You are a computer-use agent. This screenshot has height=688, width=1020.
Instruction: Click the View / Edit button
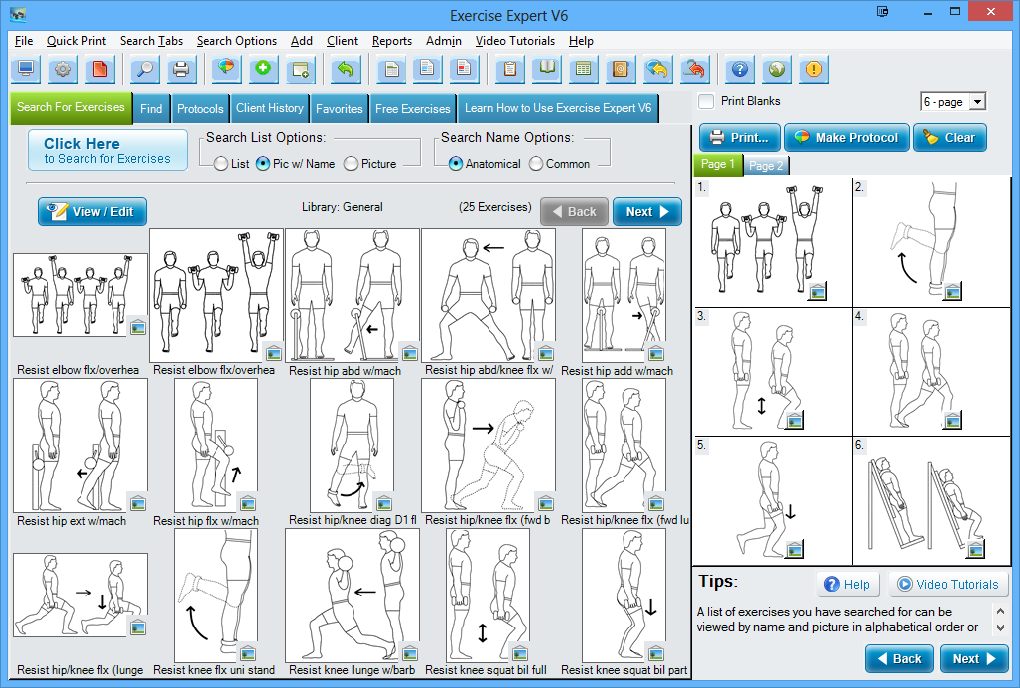point(92,211)
